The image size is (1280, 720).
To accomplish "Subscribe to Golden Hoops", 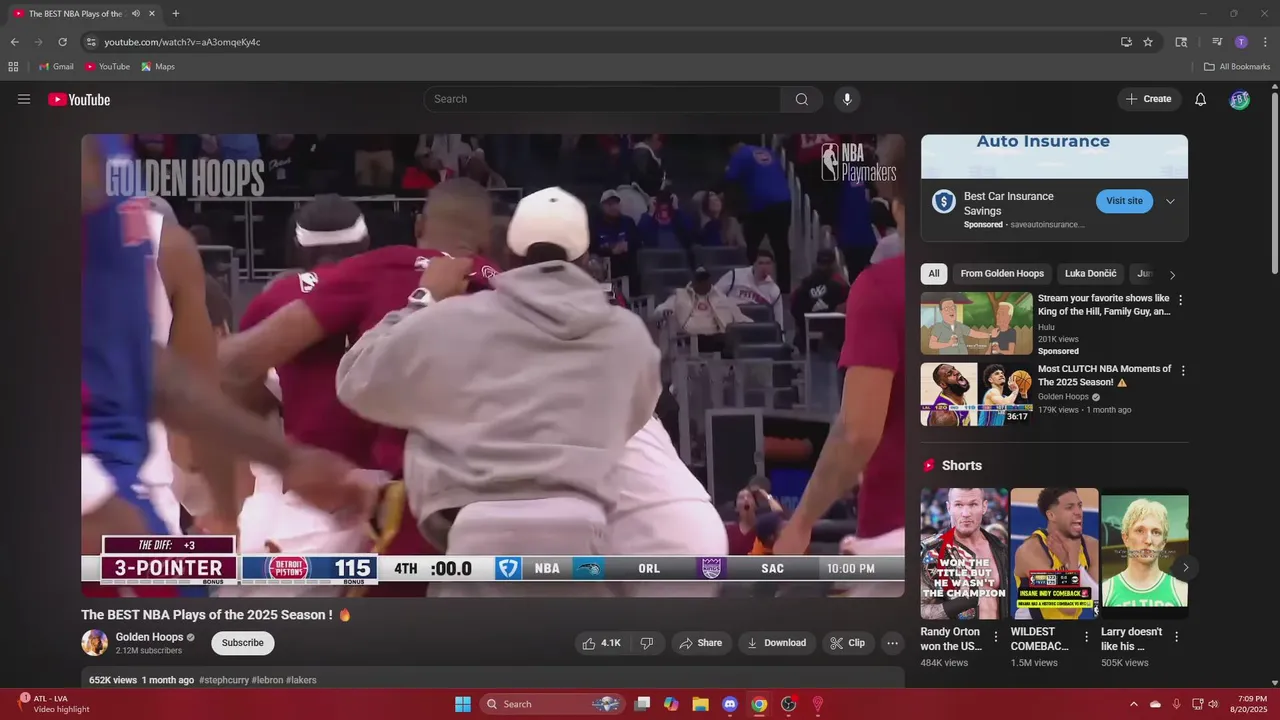I will click(x=243, y=643).
